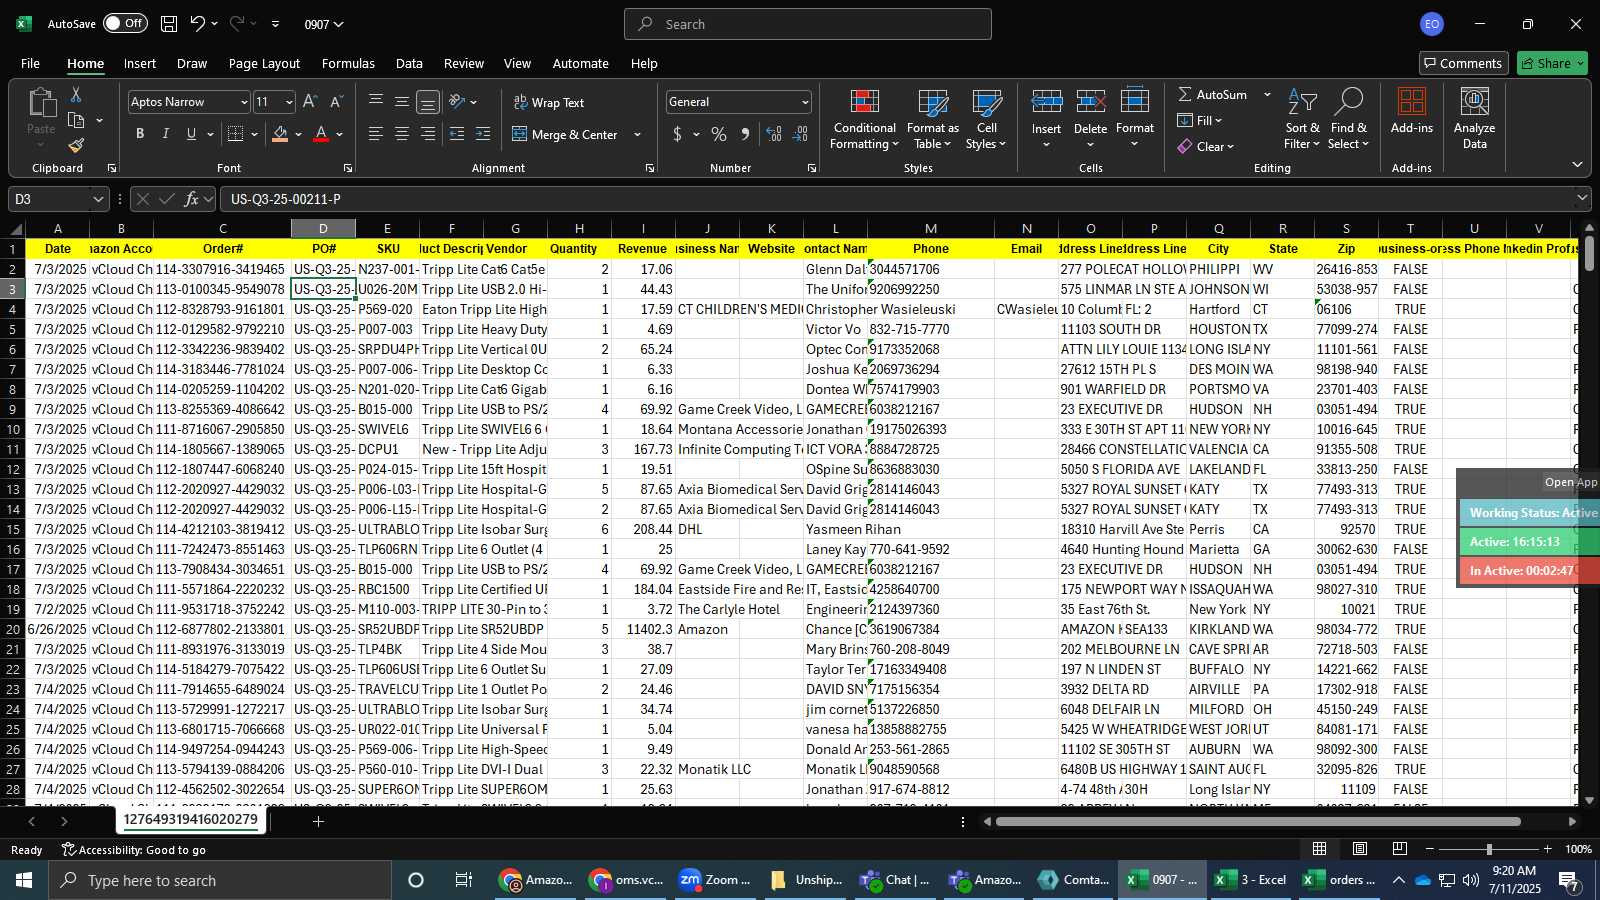Click Decrease Decimal icon
Viewport: 1600px width, 900px height.
[x=800, y=134]
